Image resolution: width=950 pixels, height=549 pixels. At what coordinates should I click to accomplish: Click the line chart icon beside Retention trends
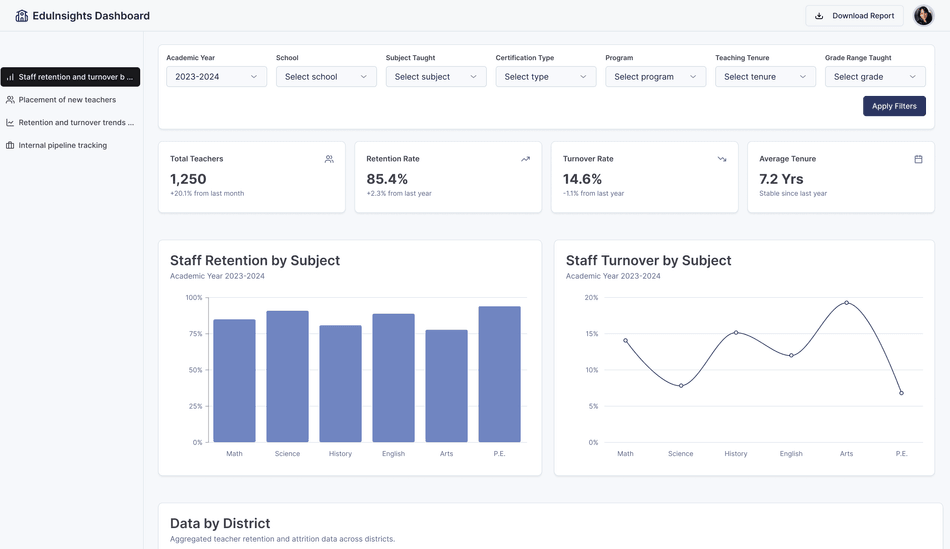click(10, 123)
